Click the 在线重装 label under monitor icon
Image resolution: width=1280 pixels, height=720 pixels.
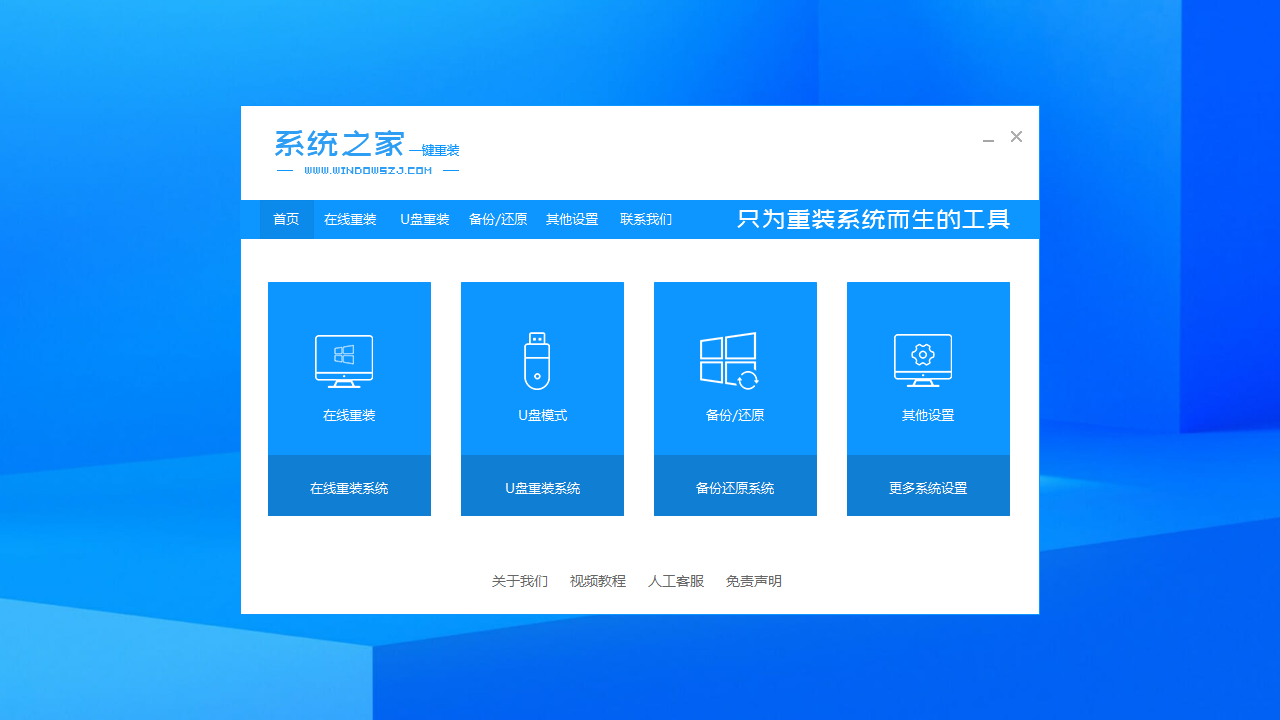coord(349,415)
